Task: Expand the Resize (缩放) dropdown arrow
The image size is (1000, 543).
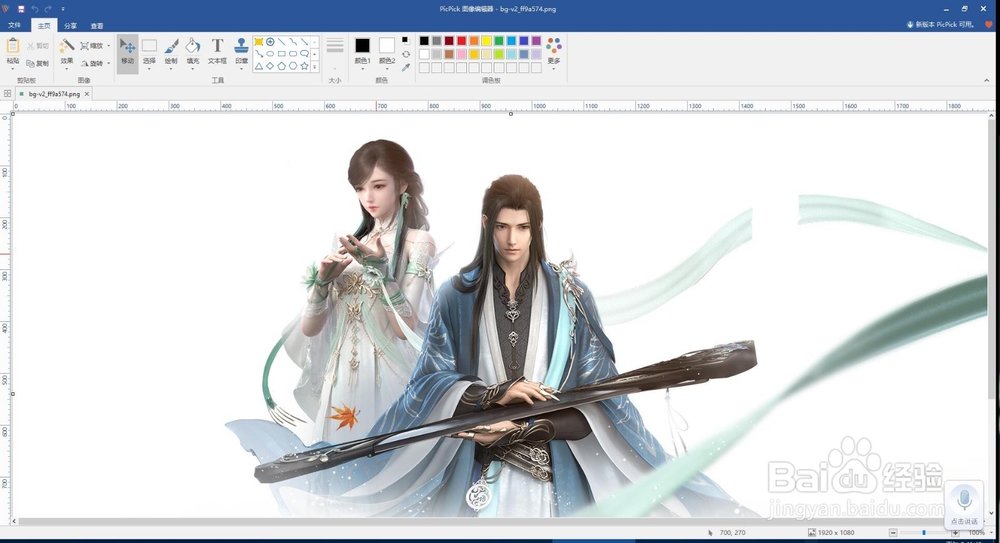Action: (x=108, y=46)
